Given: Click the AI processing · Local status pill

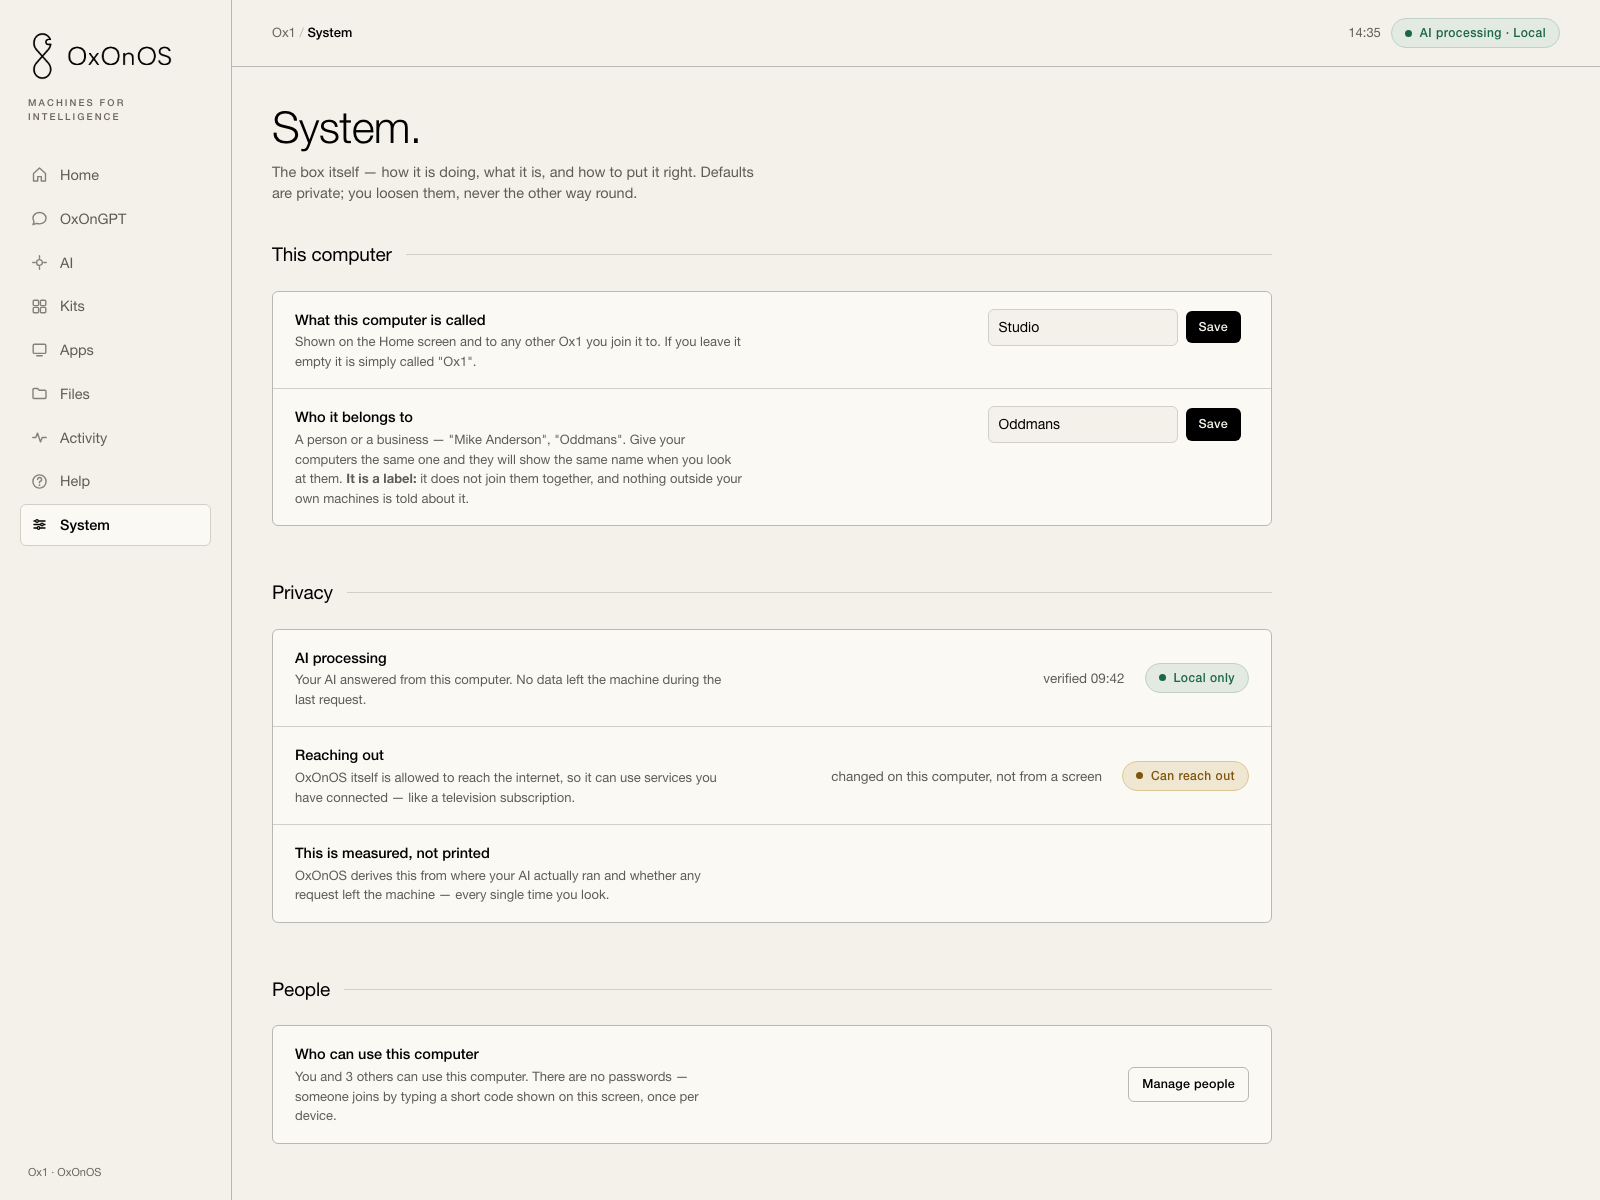Looking at the screenshot, I should [1475, 33].
